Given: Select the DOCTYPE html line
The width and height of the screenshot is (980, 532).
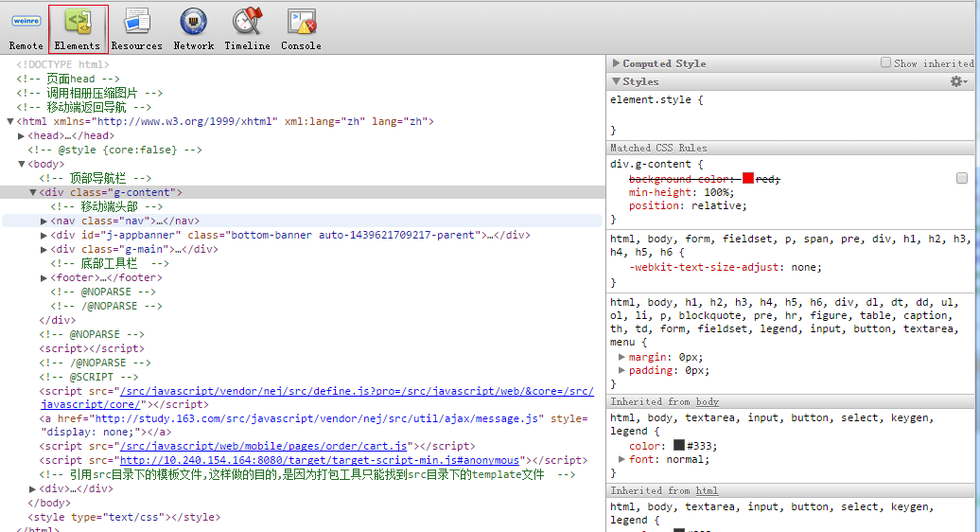Looking at the screenshot, I should pos(62,64).
